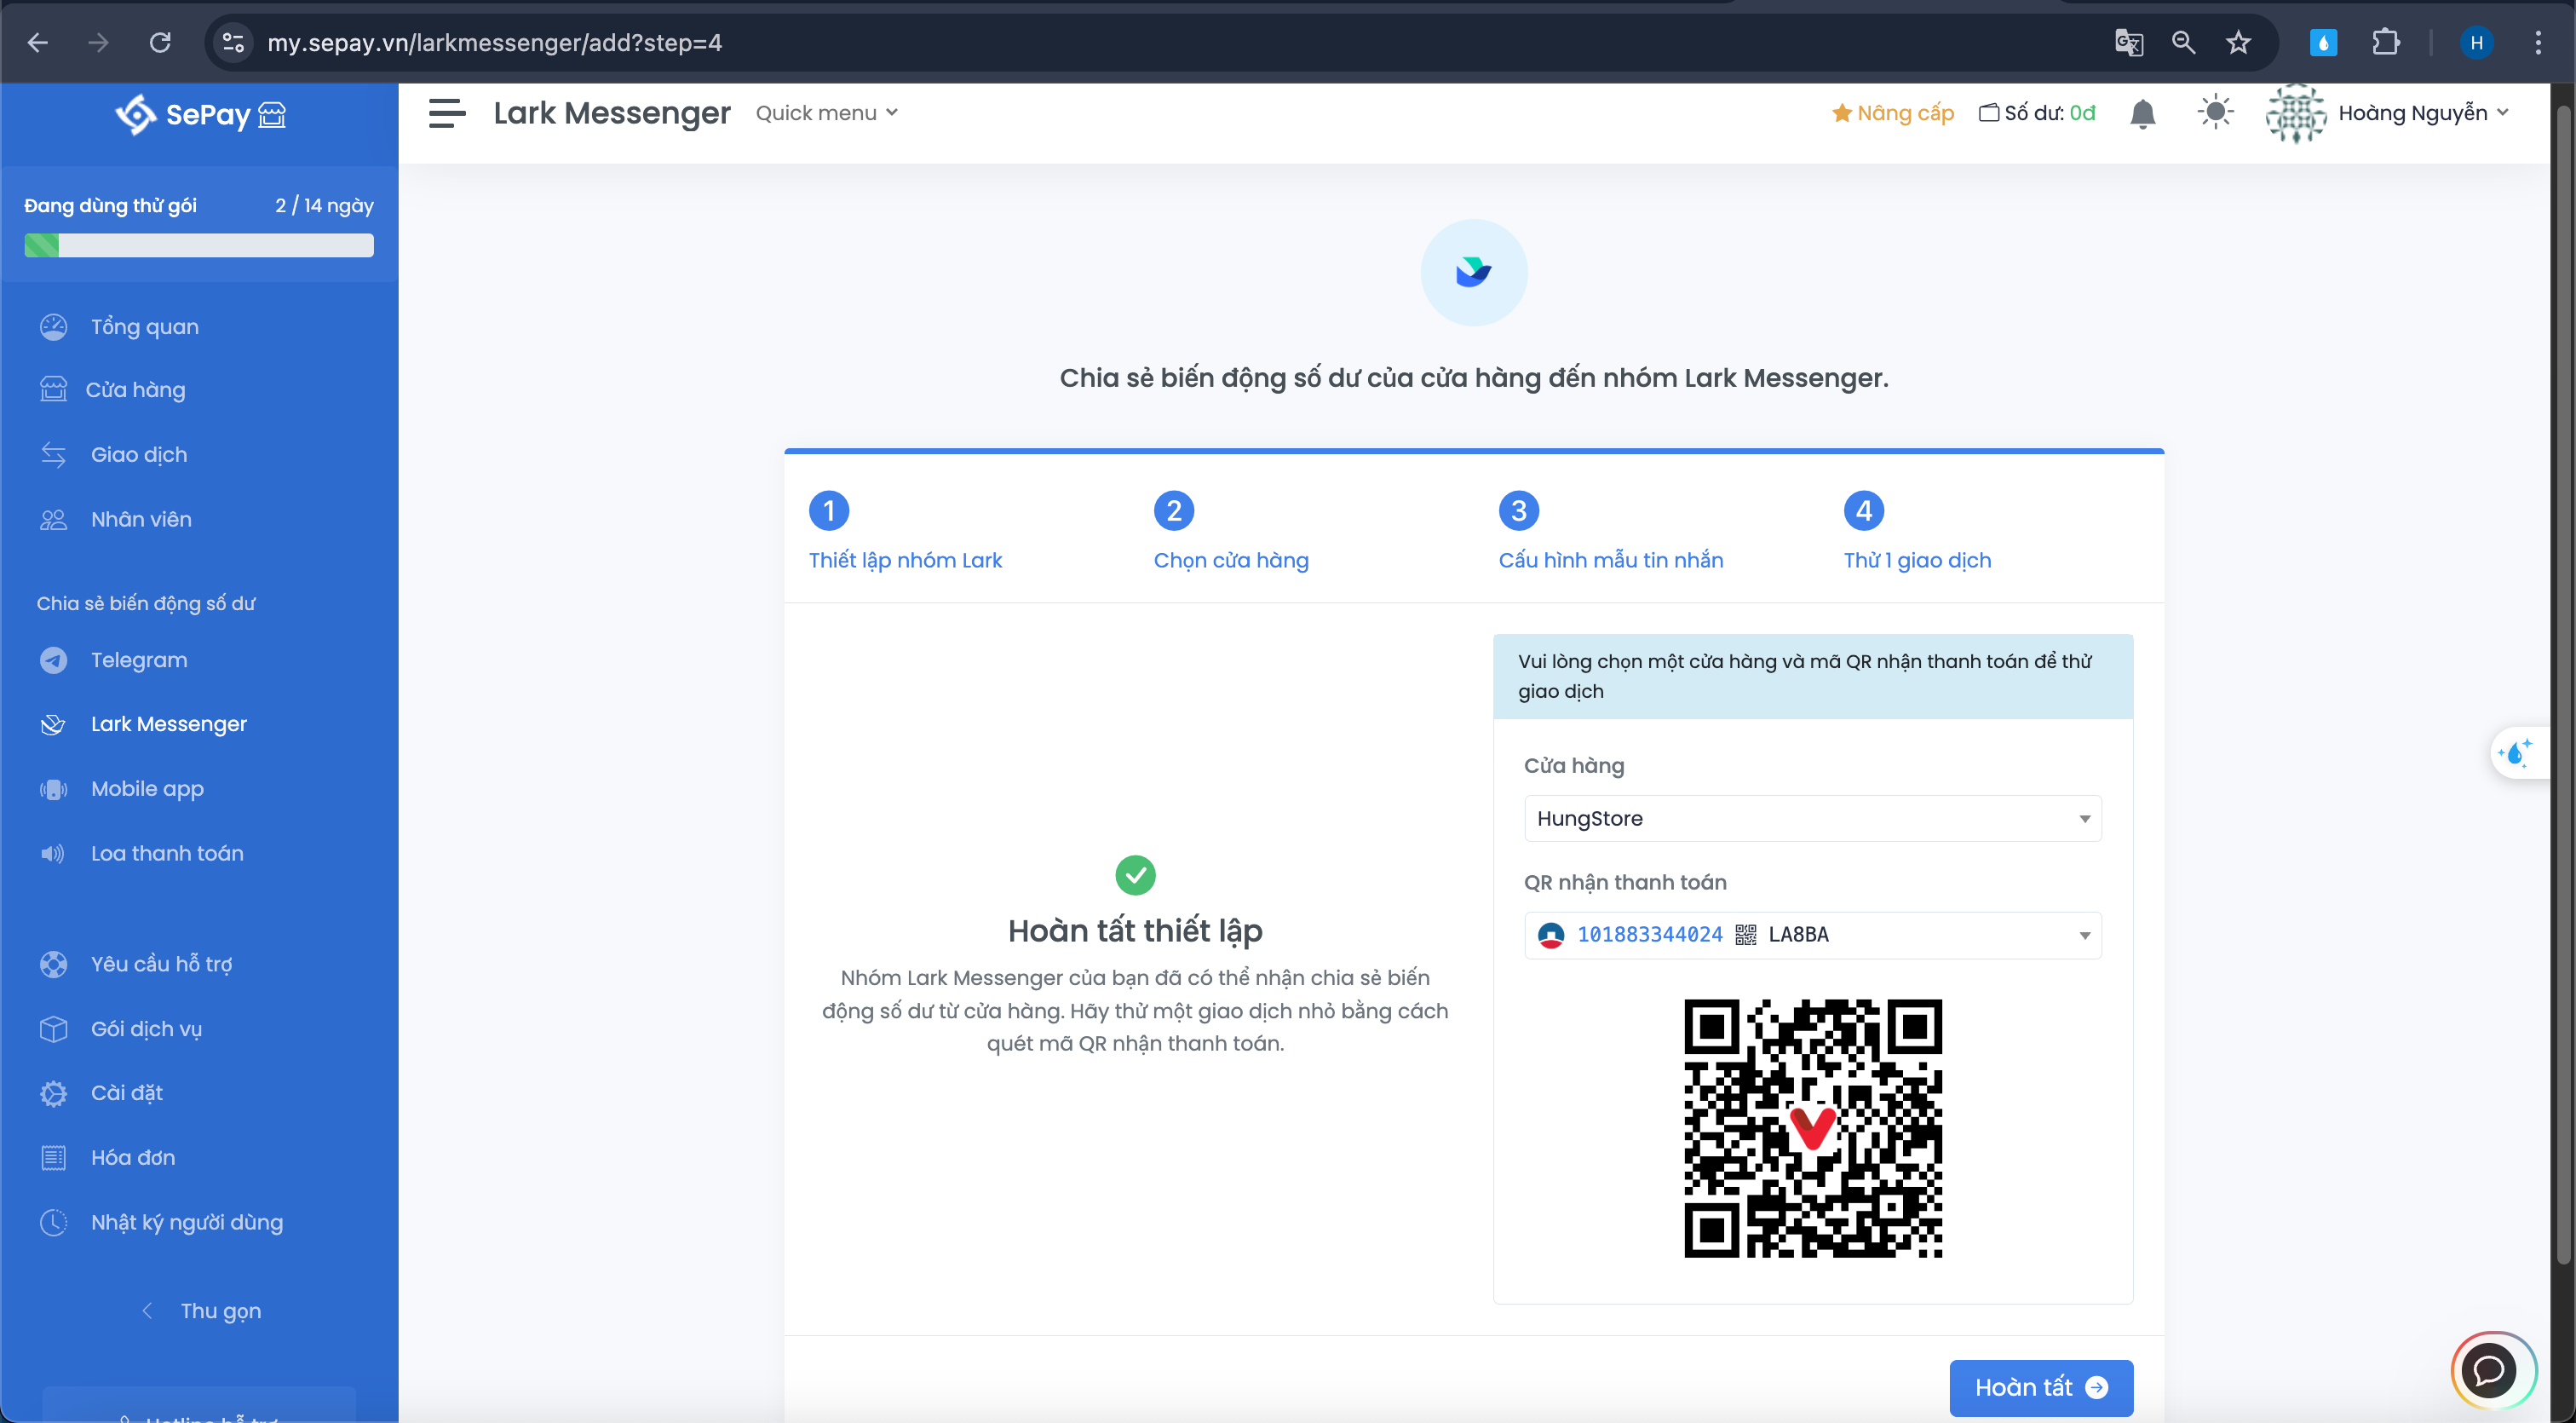Open browser profile H avatar
This screenshot has width=2576, height=1423.
pyautogui.click(x=2476, y=43)
